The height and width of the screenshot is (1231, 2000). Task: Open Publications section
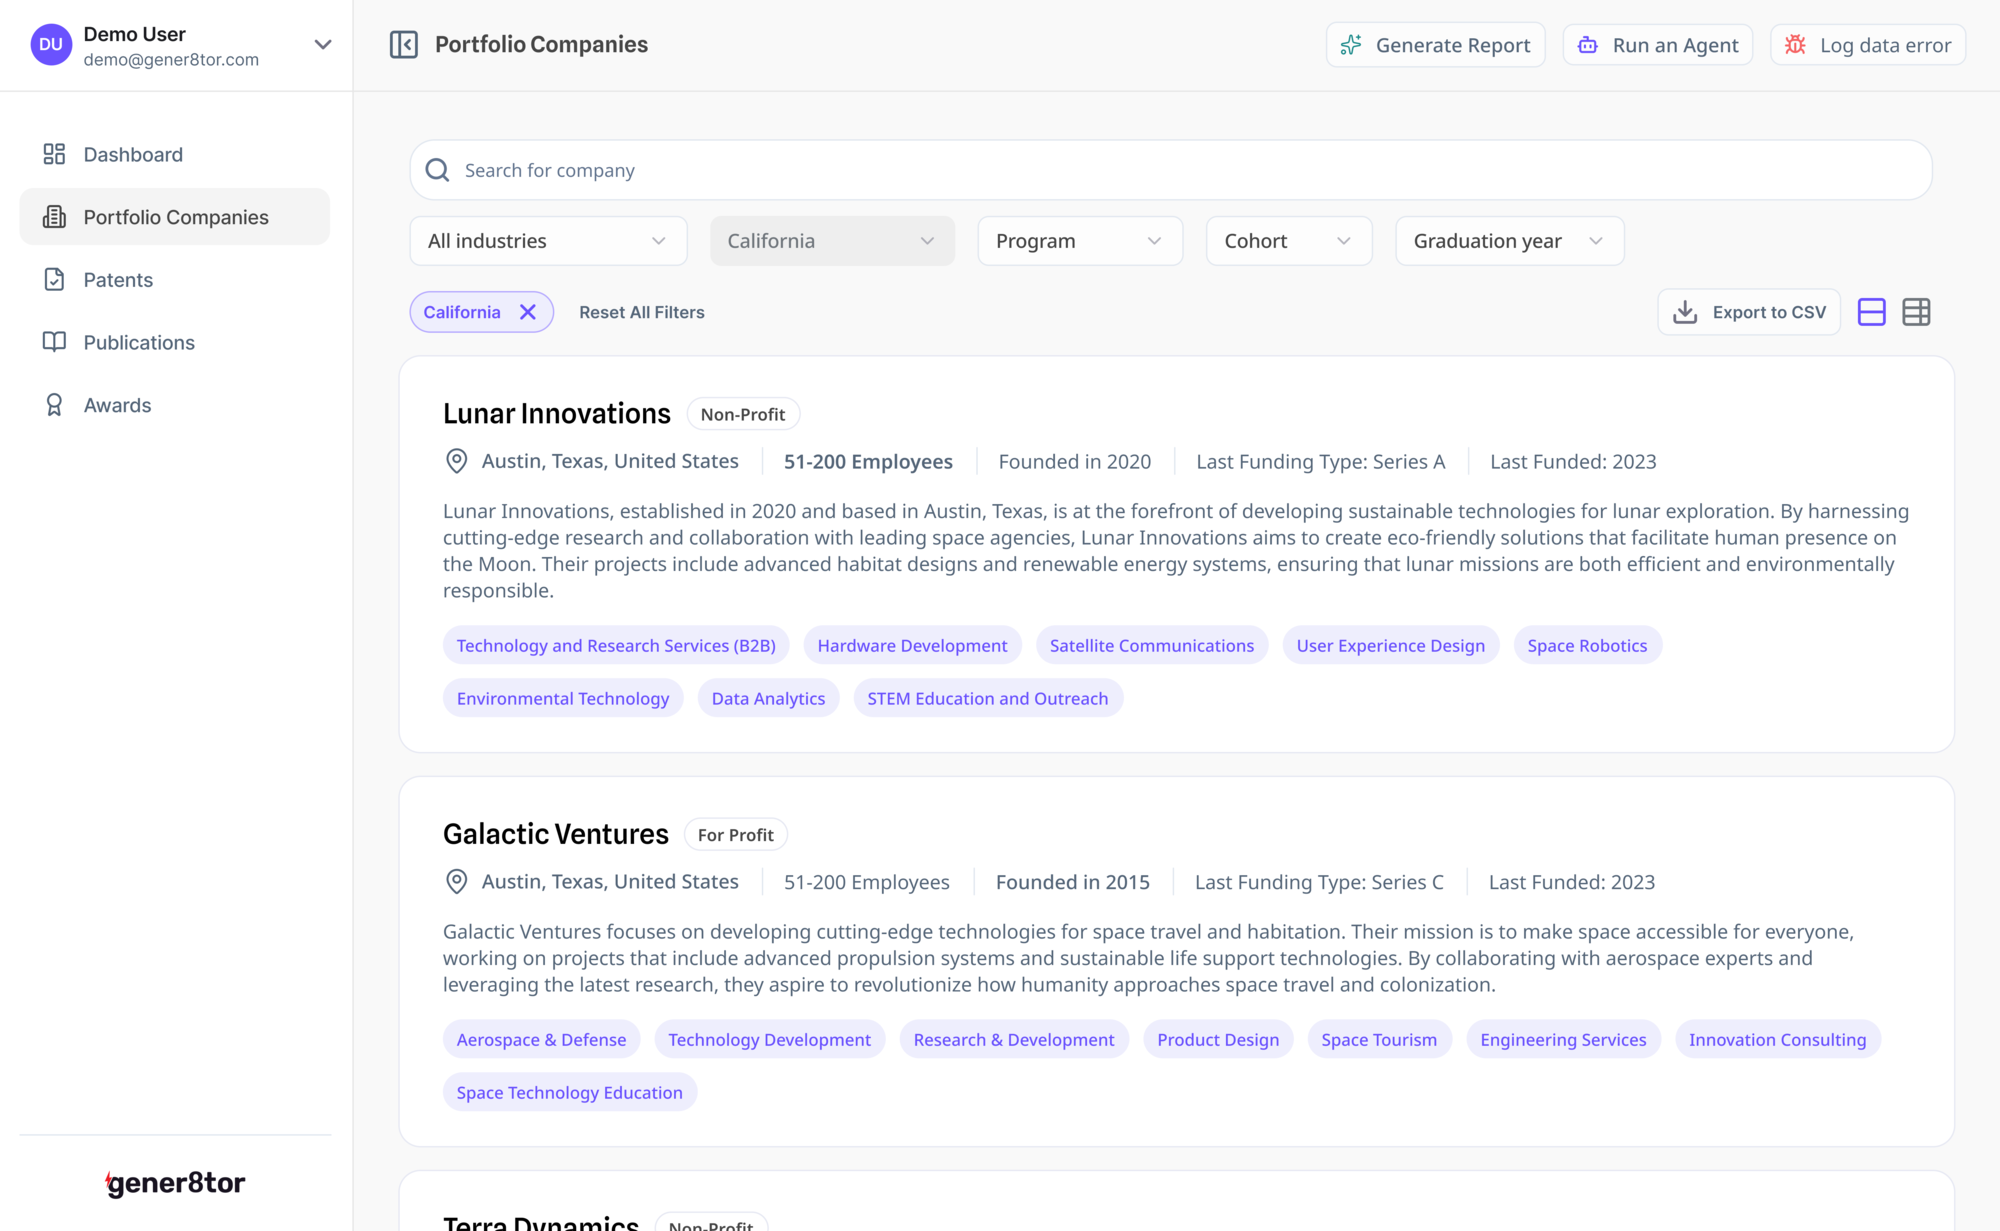click(174, 342)
